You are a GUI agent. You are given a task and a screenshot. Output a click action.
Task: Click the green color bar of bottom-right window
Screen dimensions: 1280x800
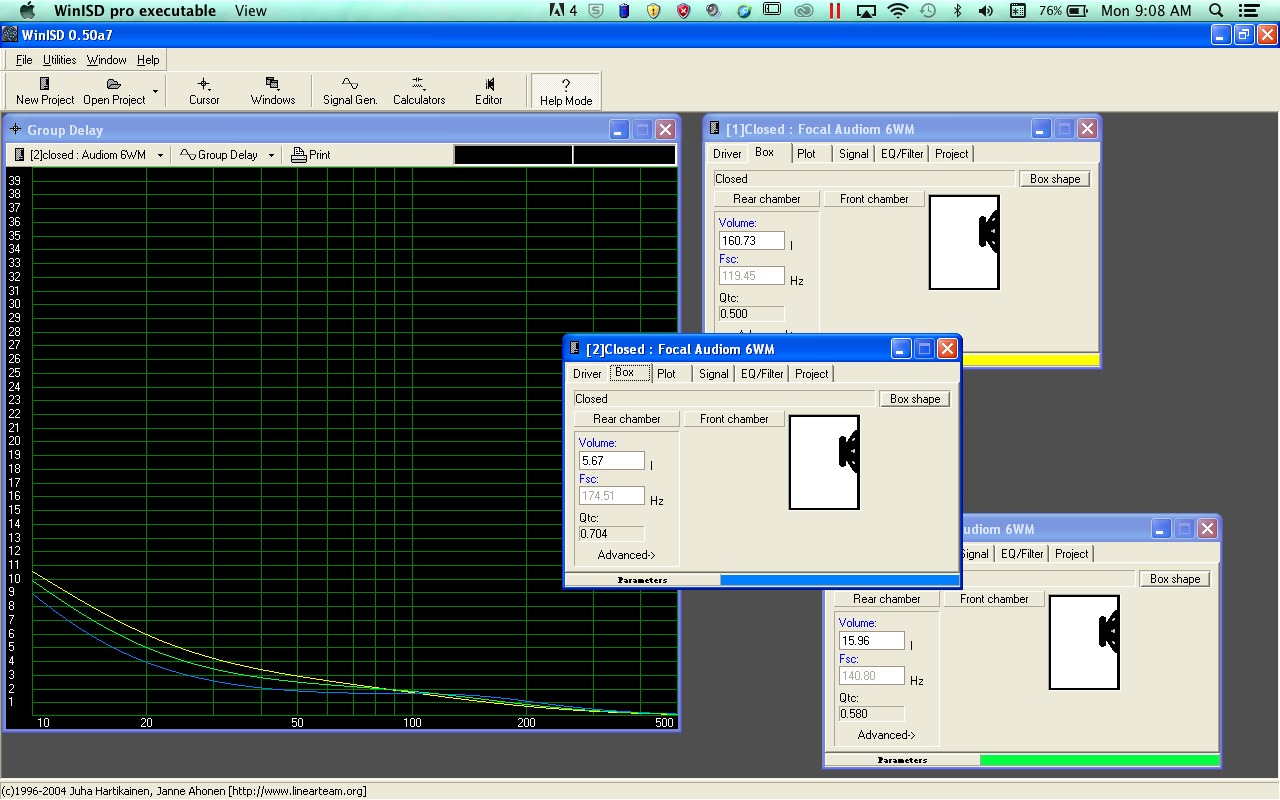pyautogui.click(x=1099, y=760)
